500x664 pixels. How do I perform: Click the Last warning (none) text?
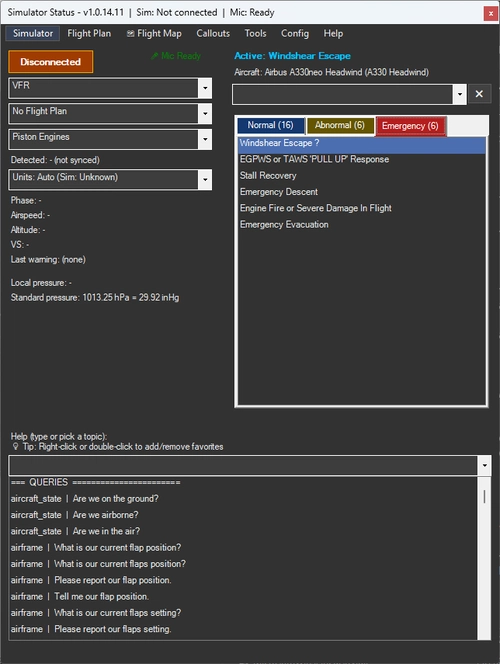[x=48, y=260]
